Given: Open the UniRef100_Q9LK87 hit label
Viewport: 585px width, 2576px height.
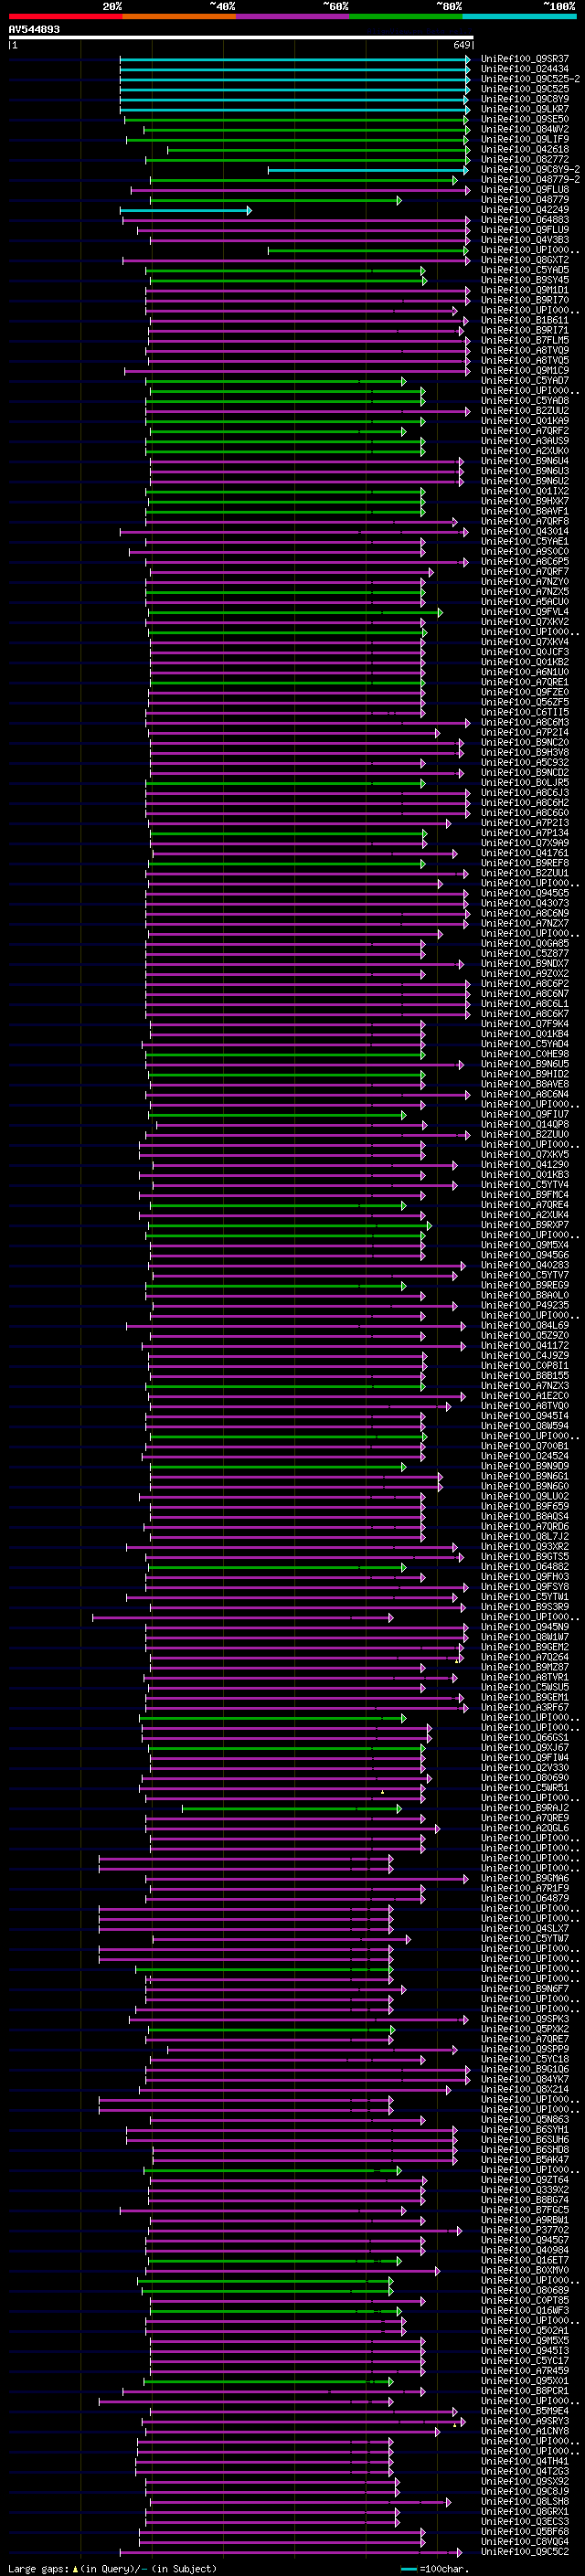Looking at the screenshot, I should [x=525, y=109].
